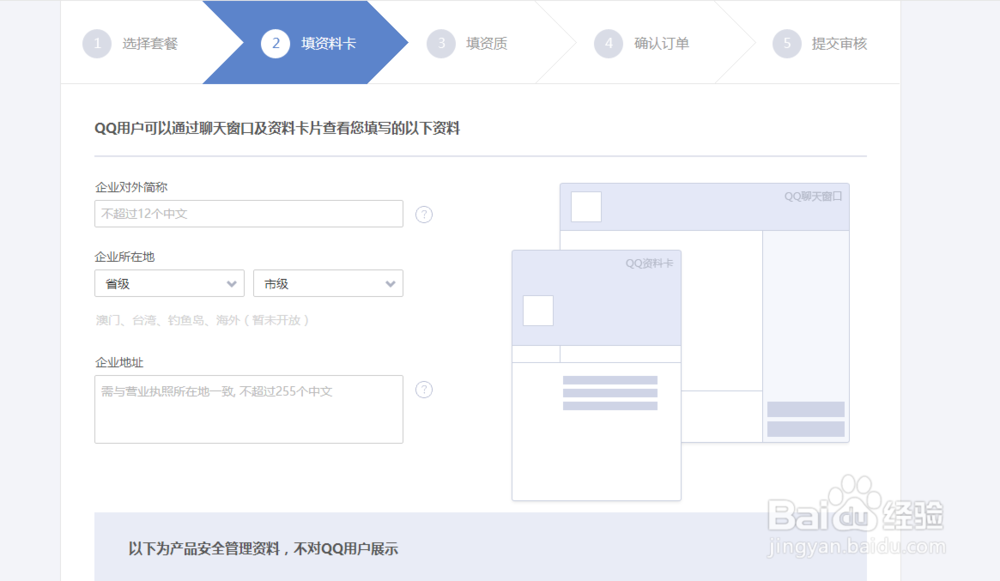Focus the 企业对外简称 input field
This screenshot has width=1000, height=581.
coord(248,213)
